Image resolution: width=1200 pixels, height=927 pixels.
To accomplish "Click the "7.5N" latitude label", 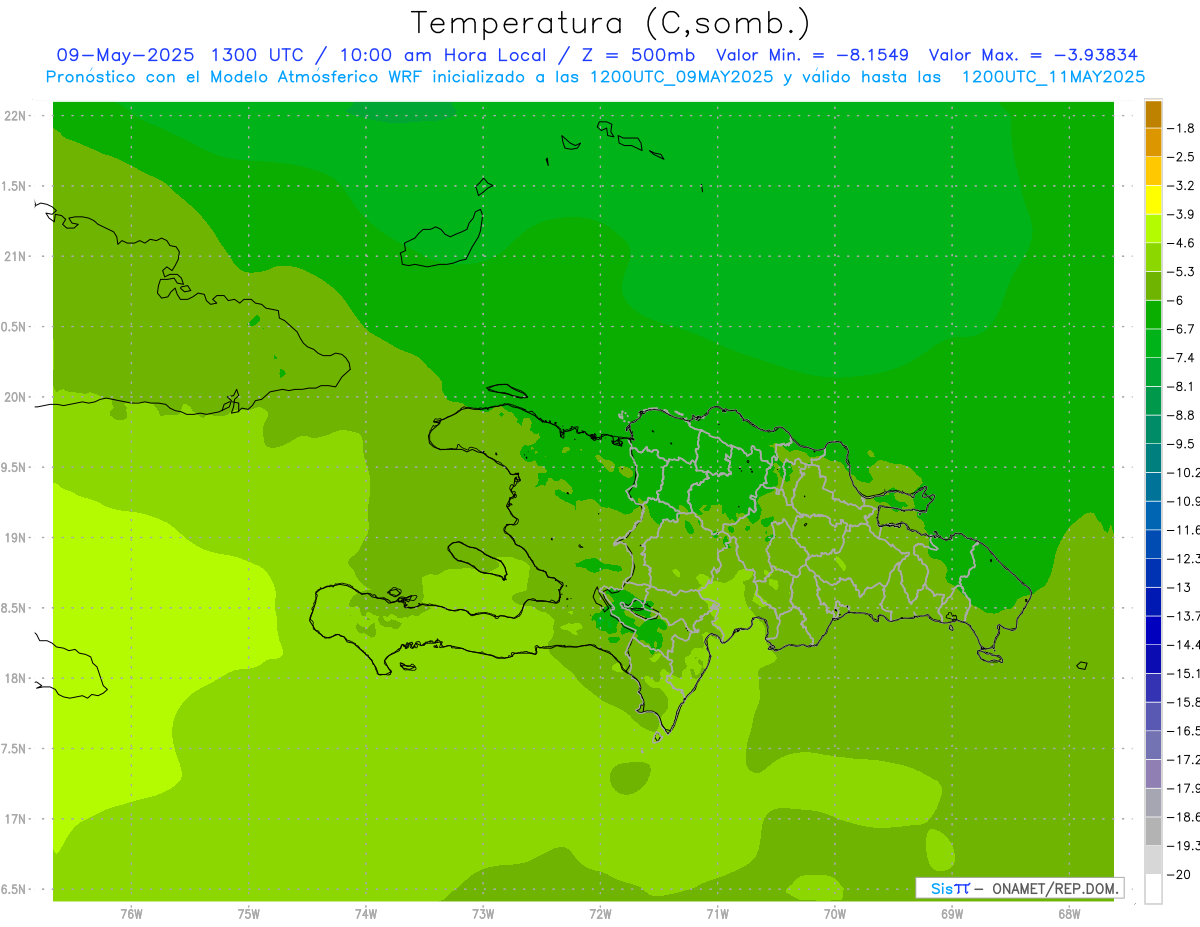I will click(13, 749).
